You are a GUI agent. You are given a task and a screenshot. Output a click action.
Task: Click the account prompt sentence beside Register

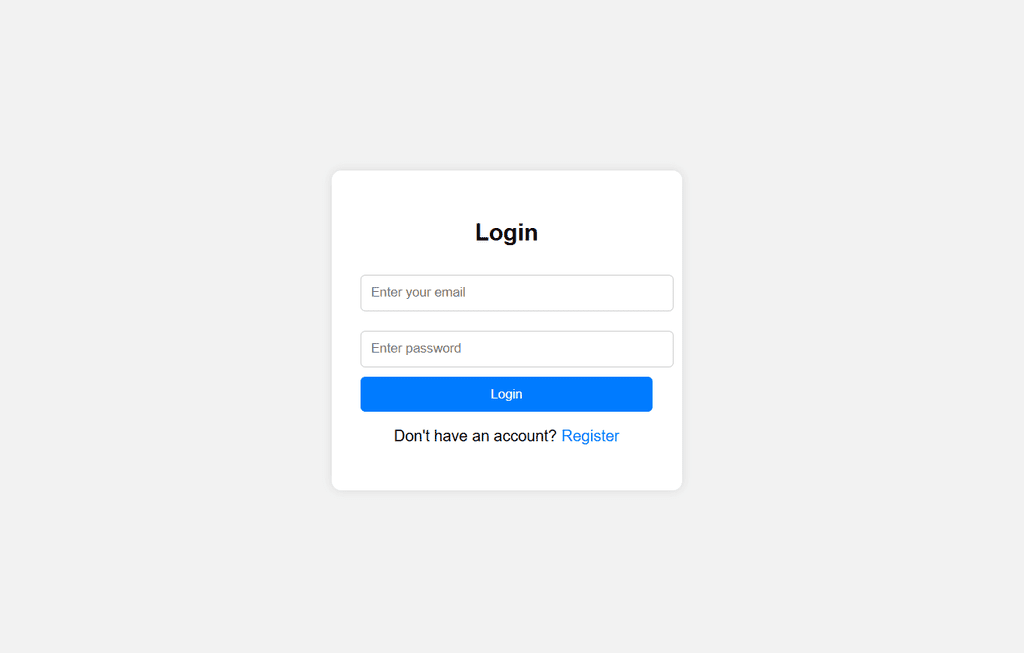click(475, 436)
